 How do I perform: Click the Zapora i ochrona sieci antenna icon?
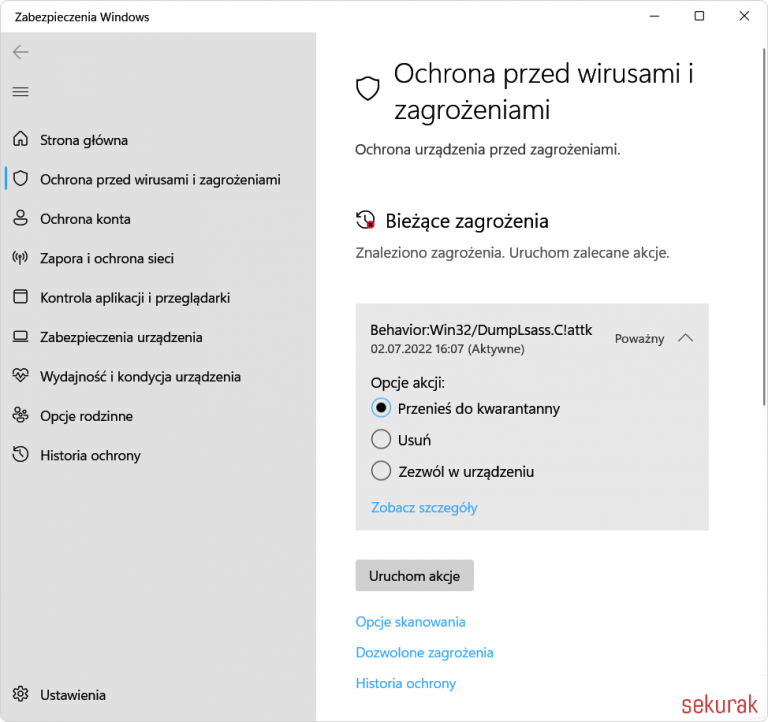(21, 257)
